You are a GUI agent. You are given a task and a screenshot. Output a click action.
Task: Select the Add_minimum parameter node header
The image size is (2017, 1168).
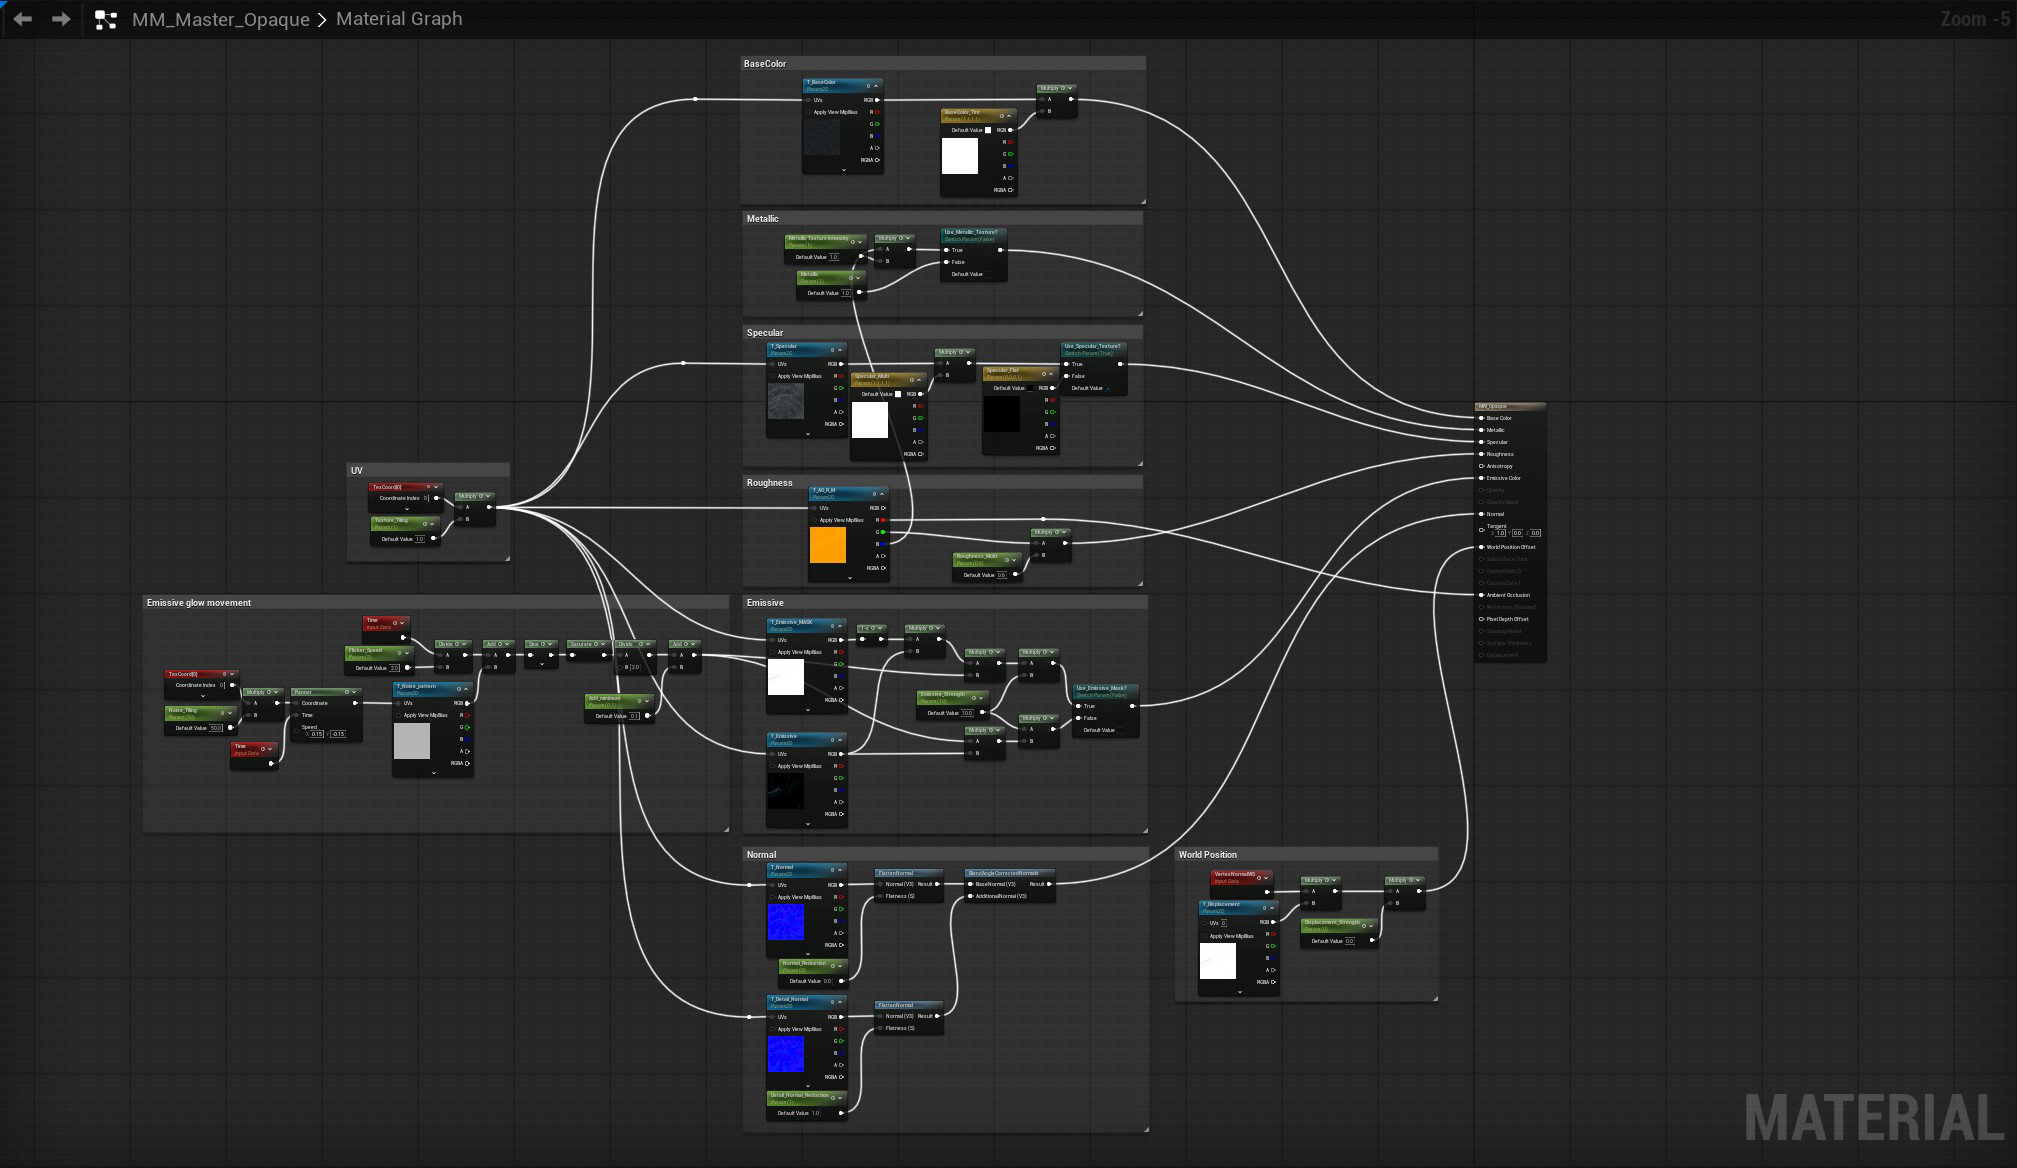tap(619, 701)
